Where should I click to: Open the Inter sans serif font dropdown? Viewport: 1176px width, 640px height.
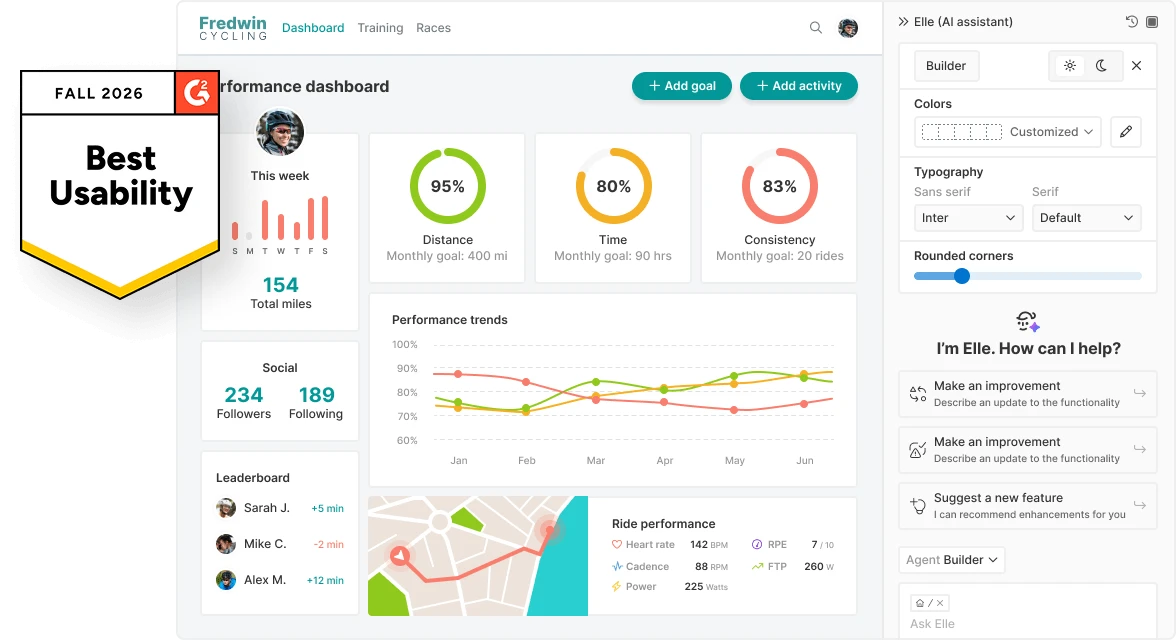point(968,218)
